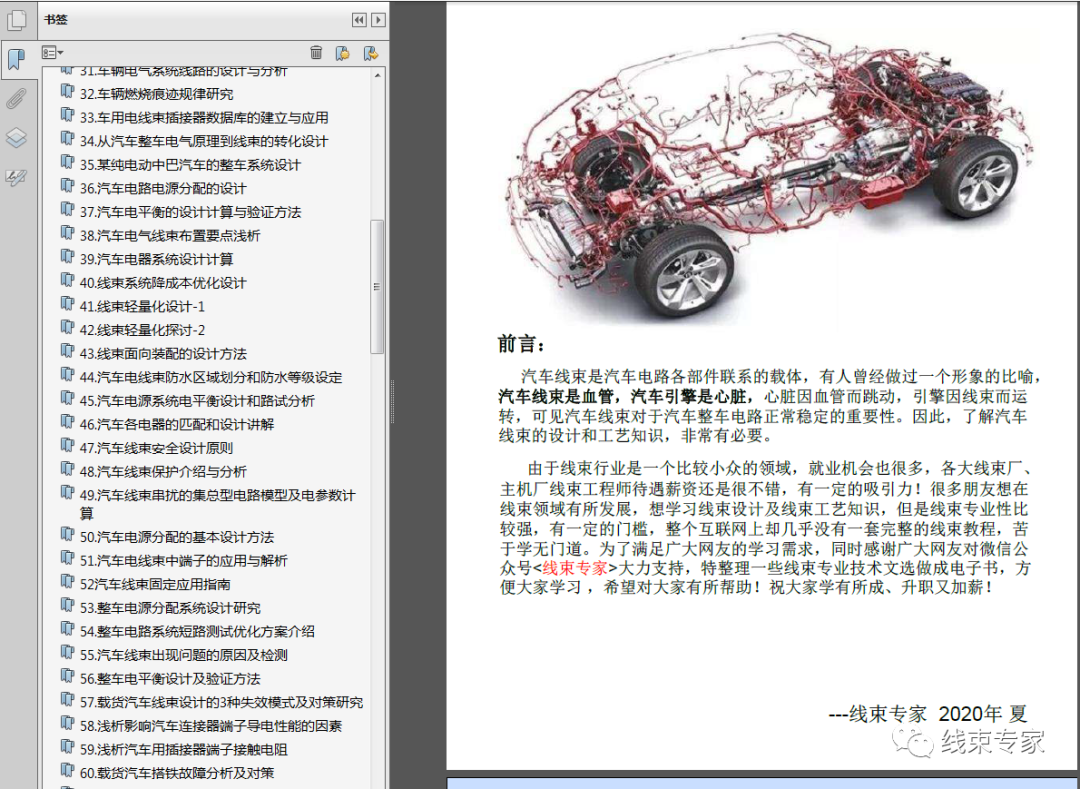Viewport: 1080px width, 789px height.
Task: Open the page thumbnails panel
Action: pyautogui.click(x=14, y=20)
